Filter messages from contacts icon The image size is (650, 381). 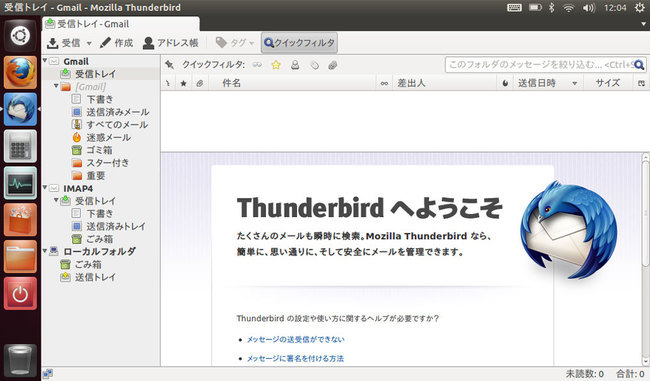click(295, 65)
